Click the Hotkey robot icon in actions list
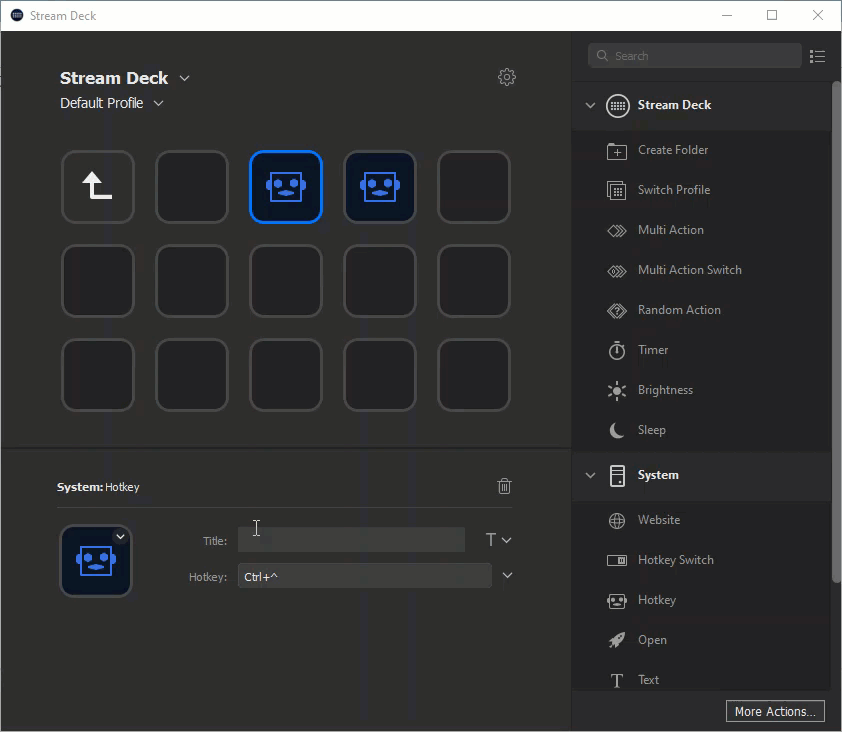This screenshot has width=842, height=732. pos(616,600)
